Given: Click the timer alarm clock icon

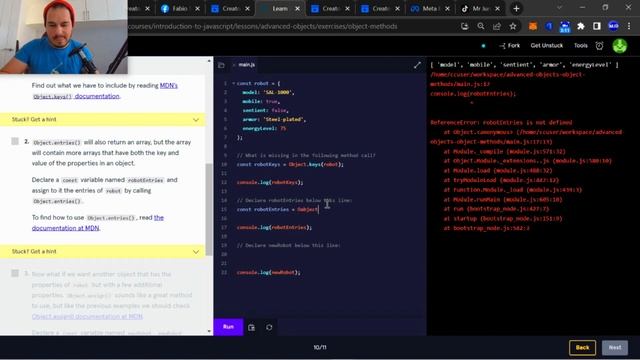Looking at the screenshot, I should [x=599, y=46].
